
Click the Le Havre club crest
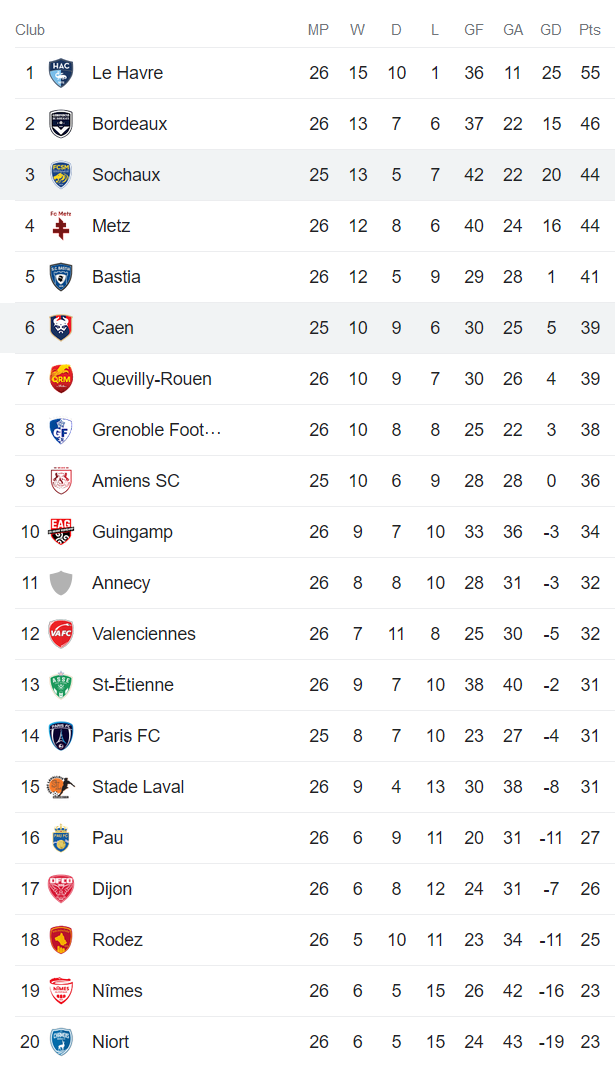[61, 73]
